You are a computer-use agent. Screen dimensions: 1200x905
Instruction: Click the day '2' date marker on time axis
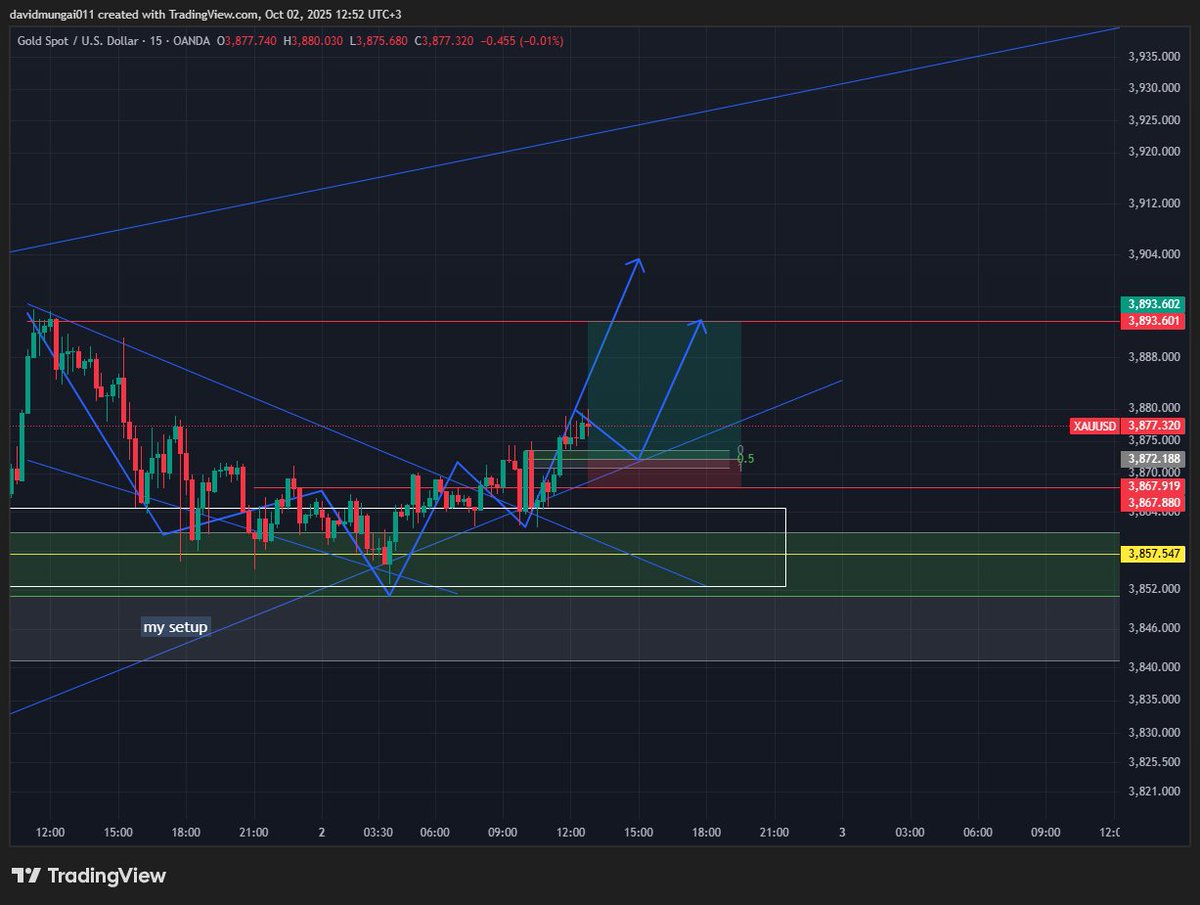[322, 832]
